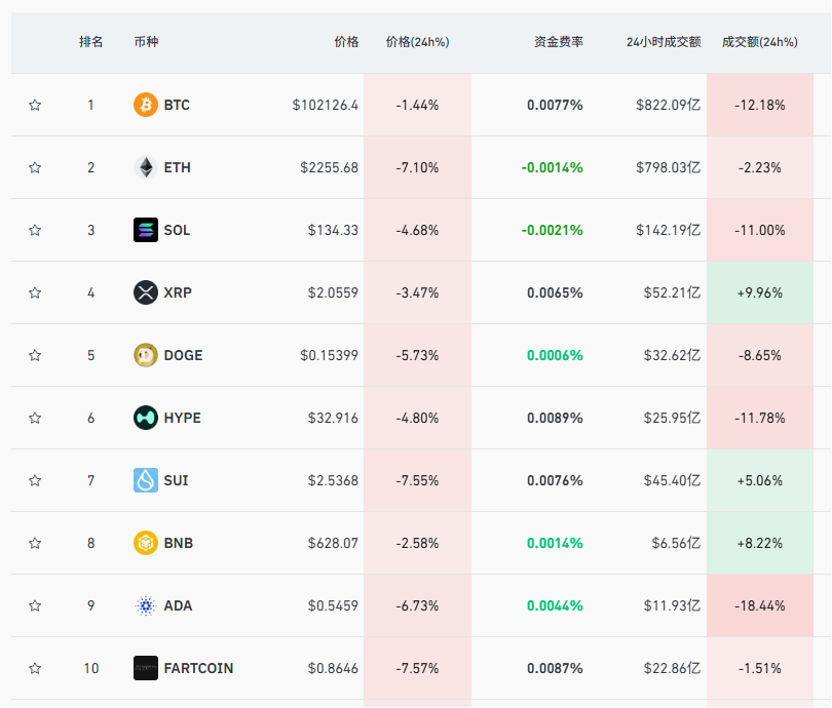Viewport: 832px width, 708px height.
Task: Sort by 24小时成交额 column header
Action: 663,42
